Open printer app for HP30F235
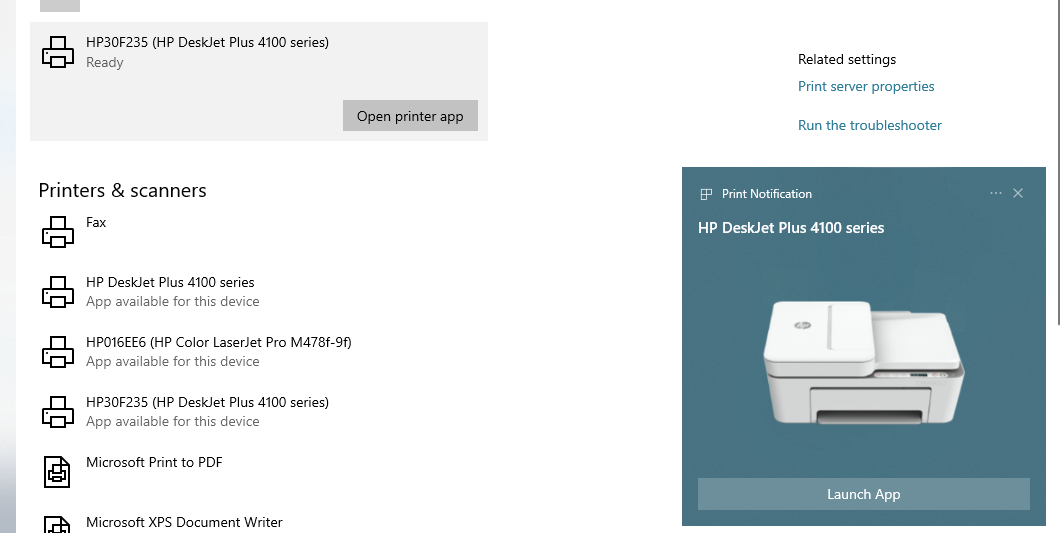This screenshot has height=533, width=1062. click(410, 116)
